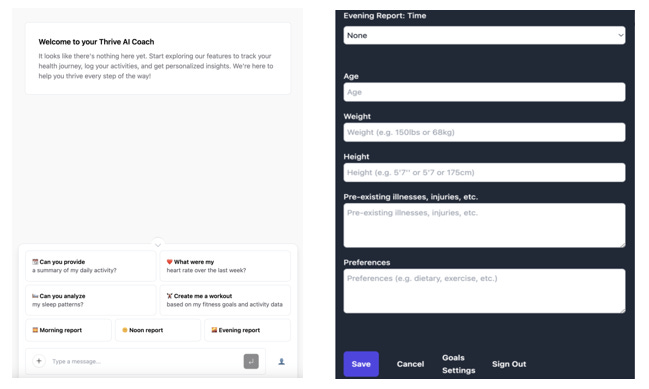Click the Pre-existing illnesses text area
This screenshot has height=389, width=649.
pos(484,226)
